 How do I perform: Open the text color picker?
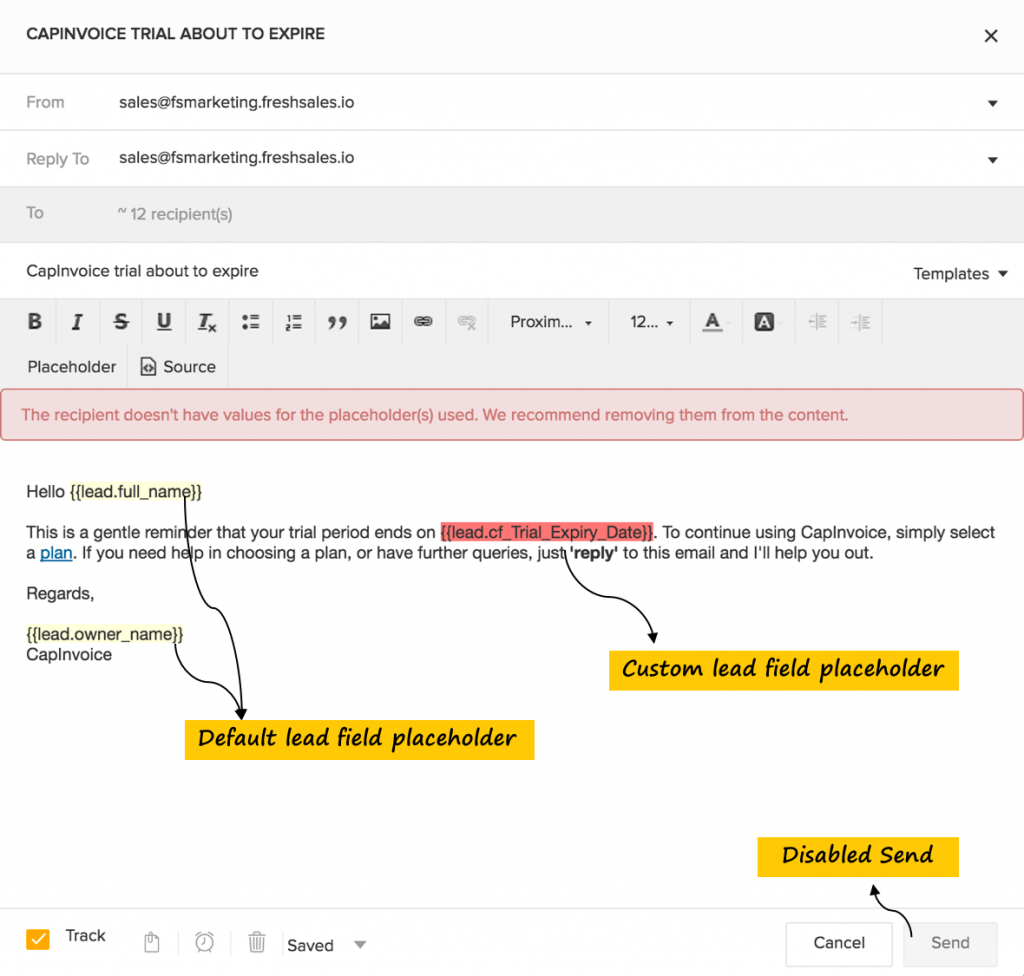(x=713, y=321)
